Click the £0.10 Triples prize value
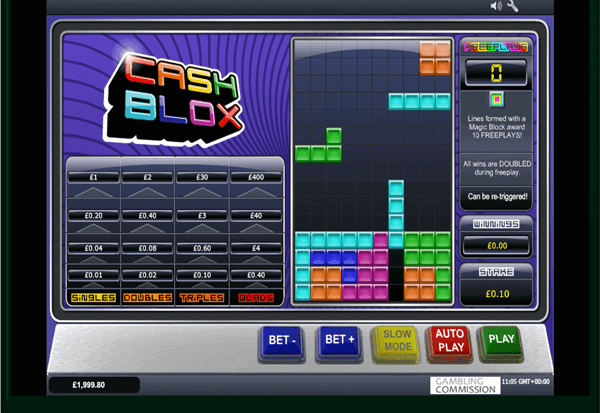The width and height of the screenshot is (600, 413). pyautogui.click(x=202, y=275)
